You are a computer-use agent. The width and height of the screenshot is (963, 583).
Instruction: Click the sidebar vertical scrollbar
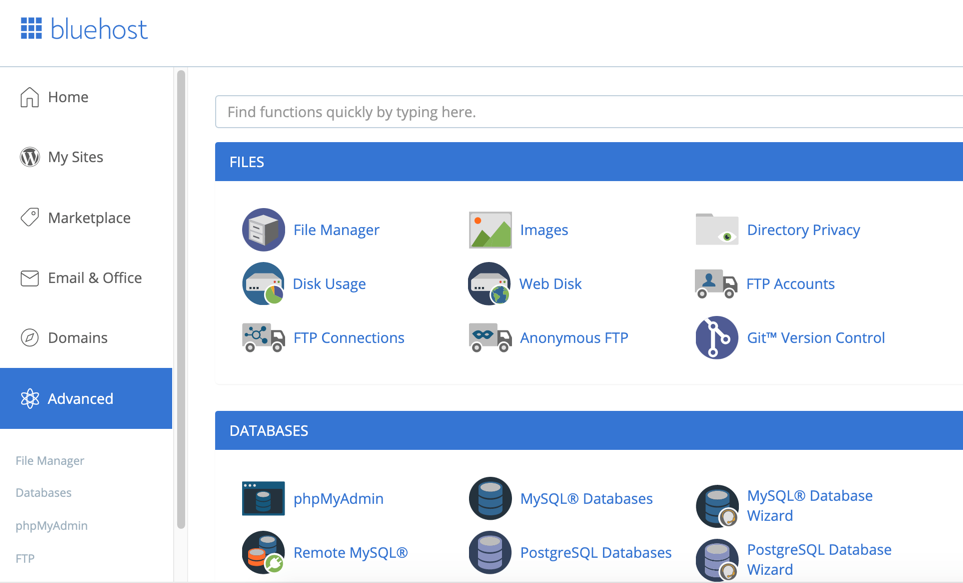181,299
